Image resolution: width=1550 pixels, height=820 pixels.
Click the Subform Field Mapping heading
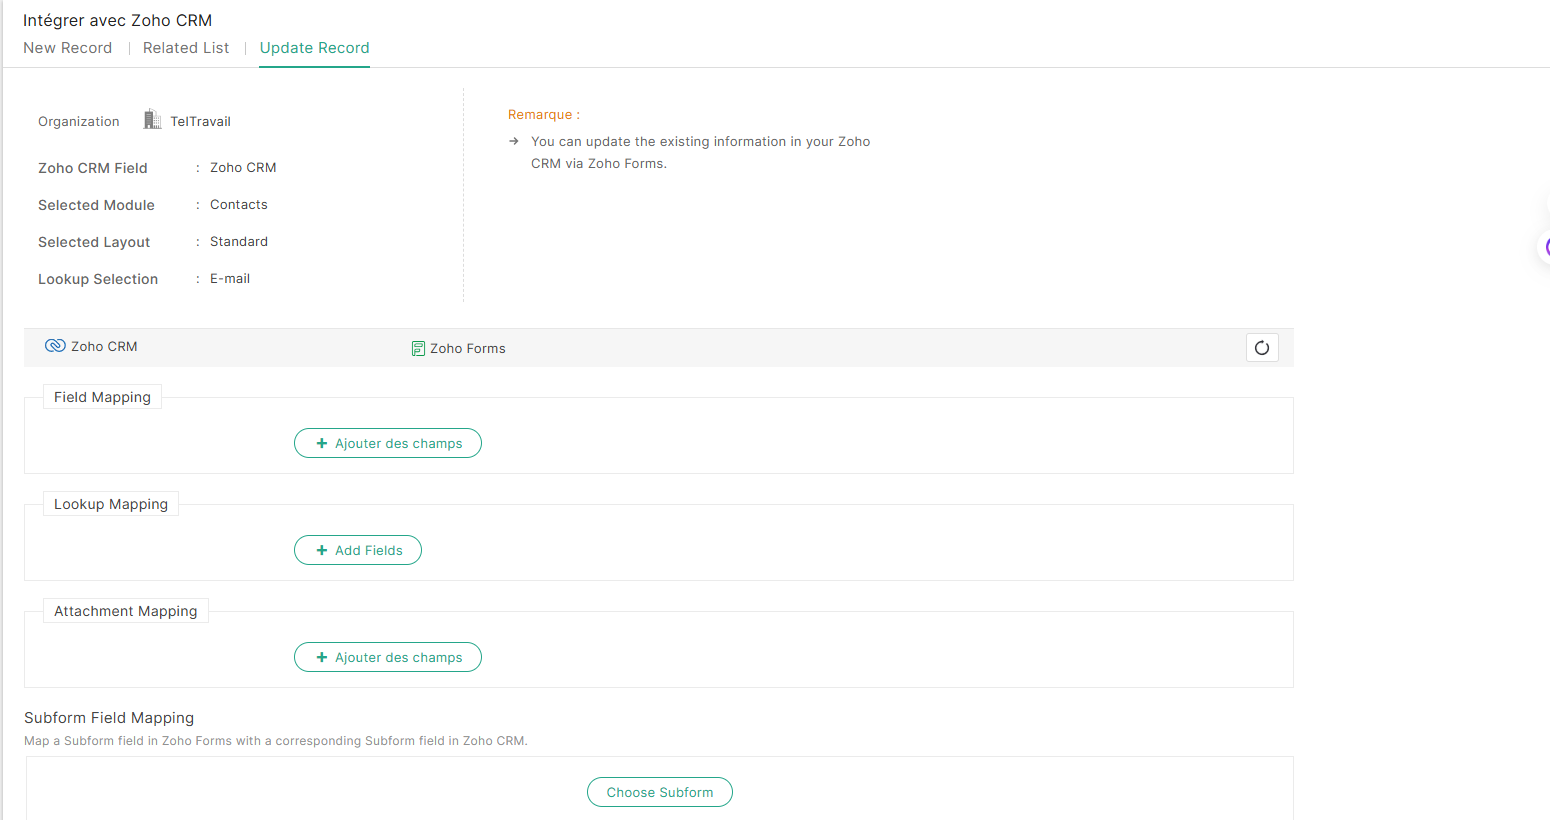(109, 718)
